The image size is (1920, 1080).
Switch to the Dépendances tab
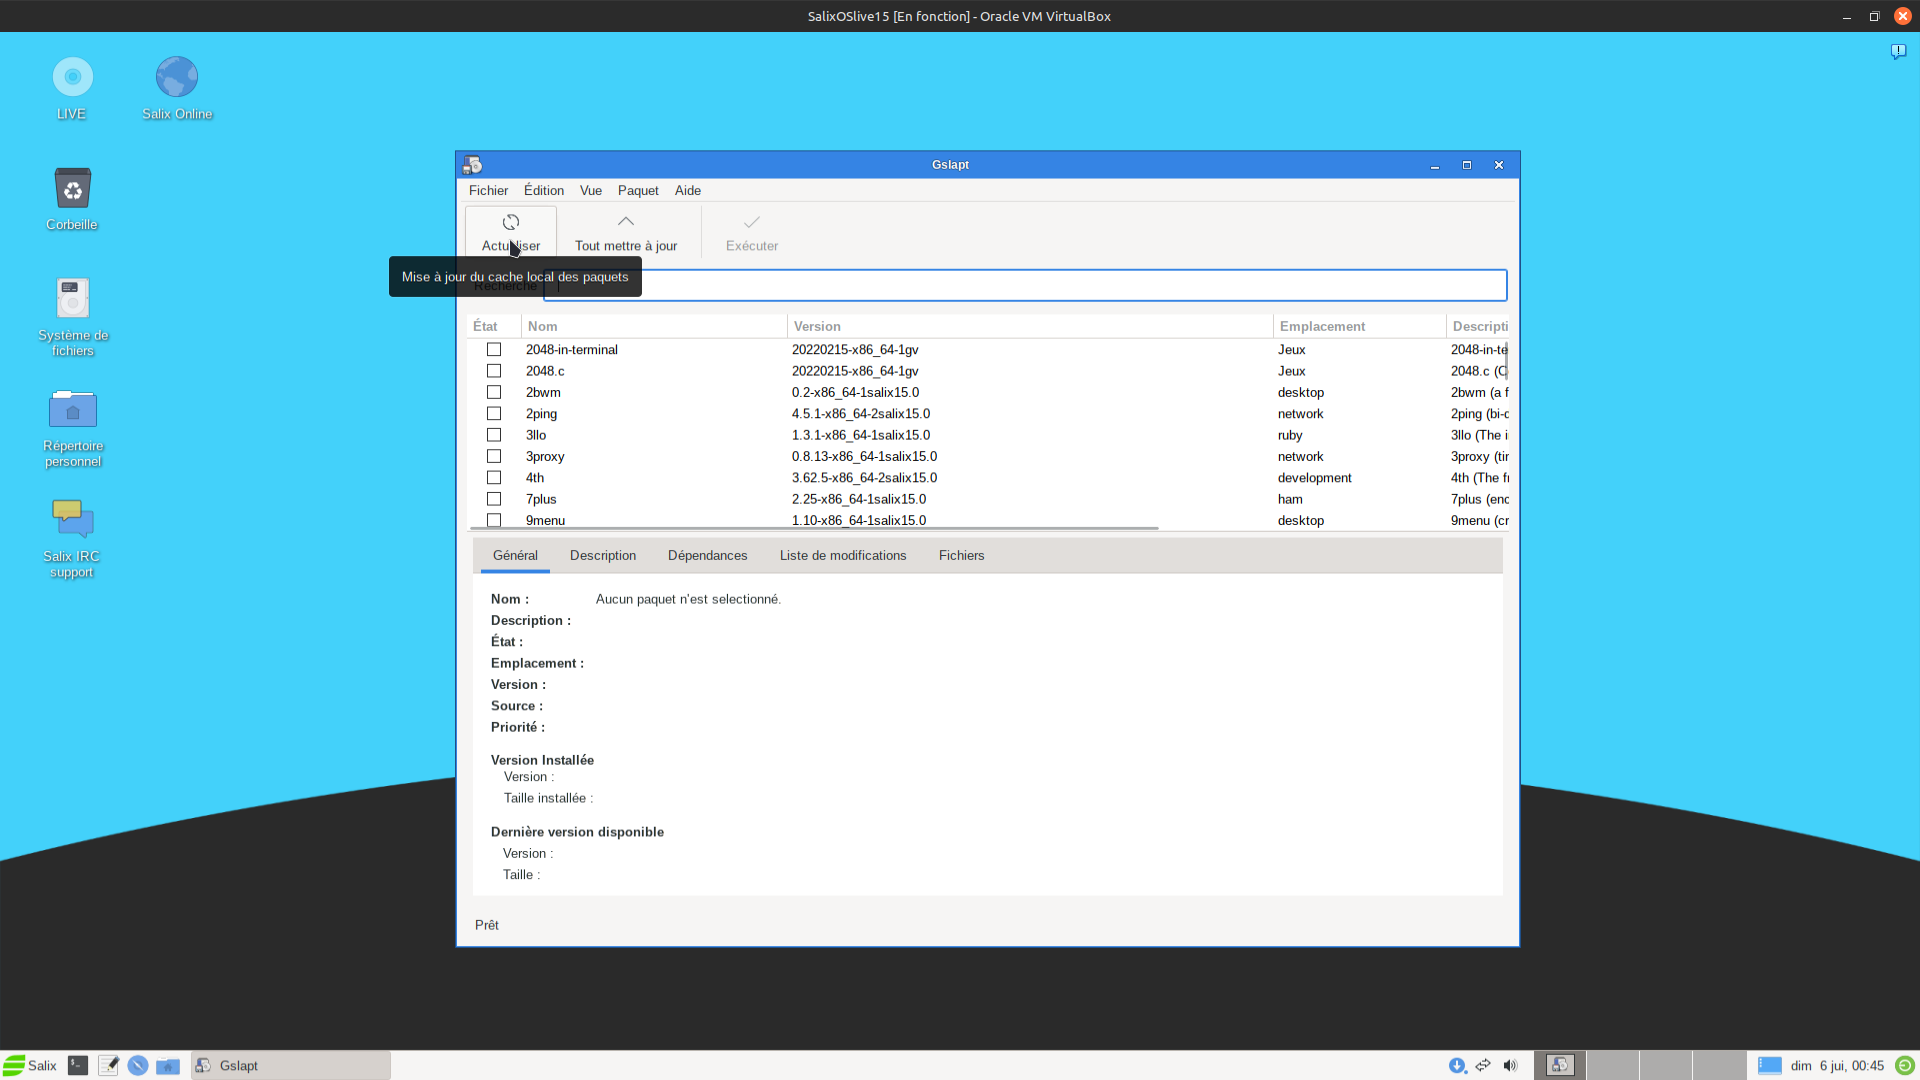[707, 556]
